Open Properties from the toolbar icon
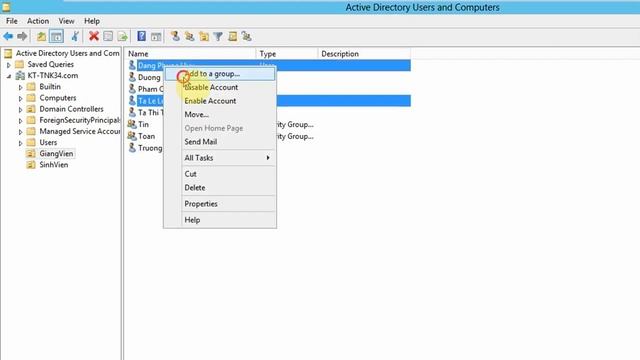 click(x=108, y=36)
